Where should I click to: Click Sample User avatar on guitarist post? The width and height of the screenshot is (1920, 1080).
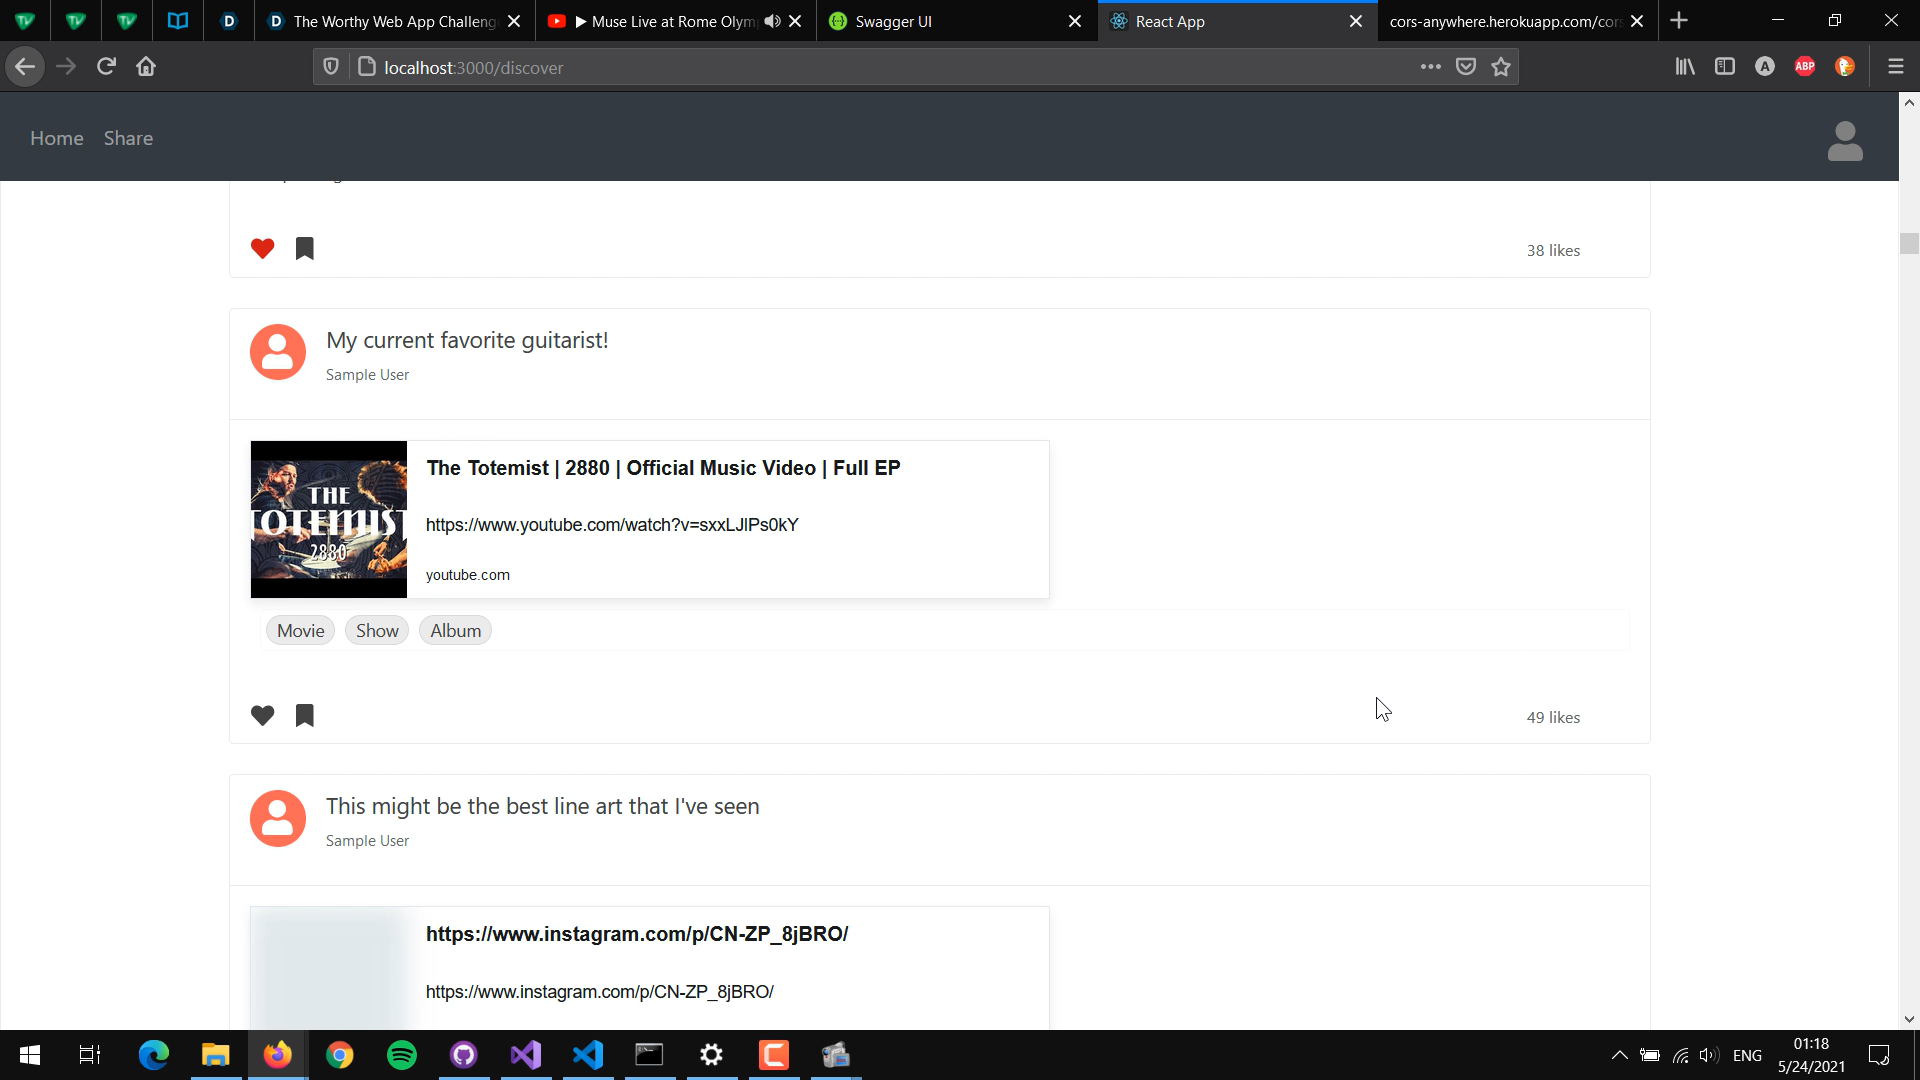(278, 352)
